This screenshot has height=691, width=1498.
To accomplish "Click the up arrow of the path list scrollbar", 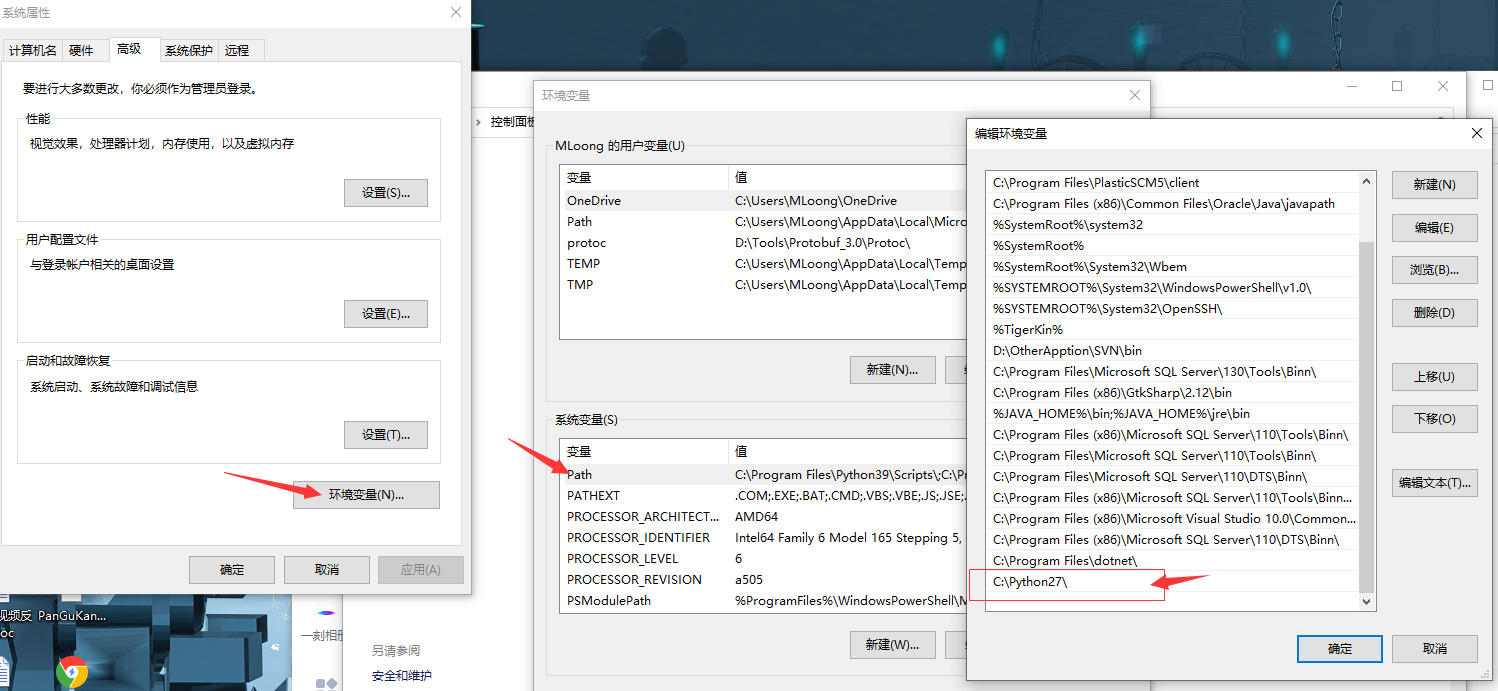I will (1367, 181).
